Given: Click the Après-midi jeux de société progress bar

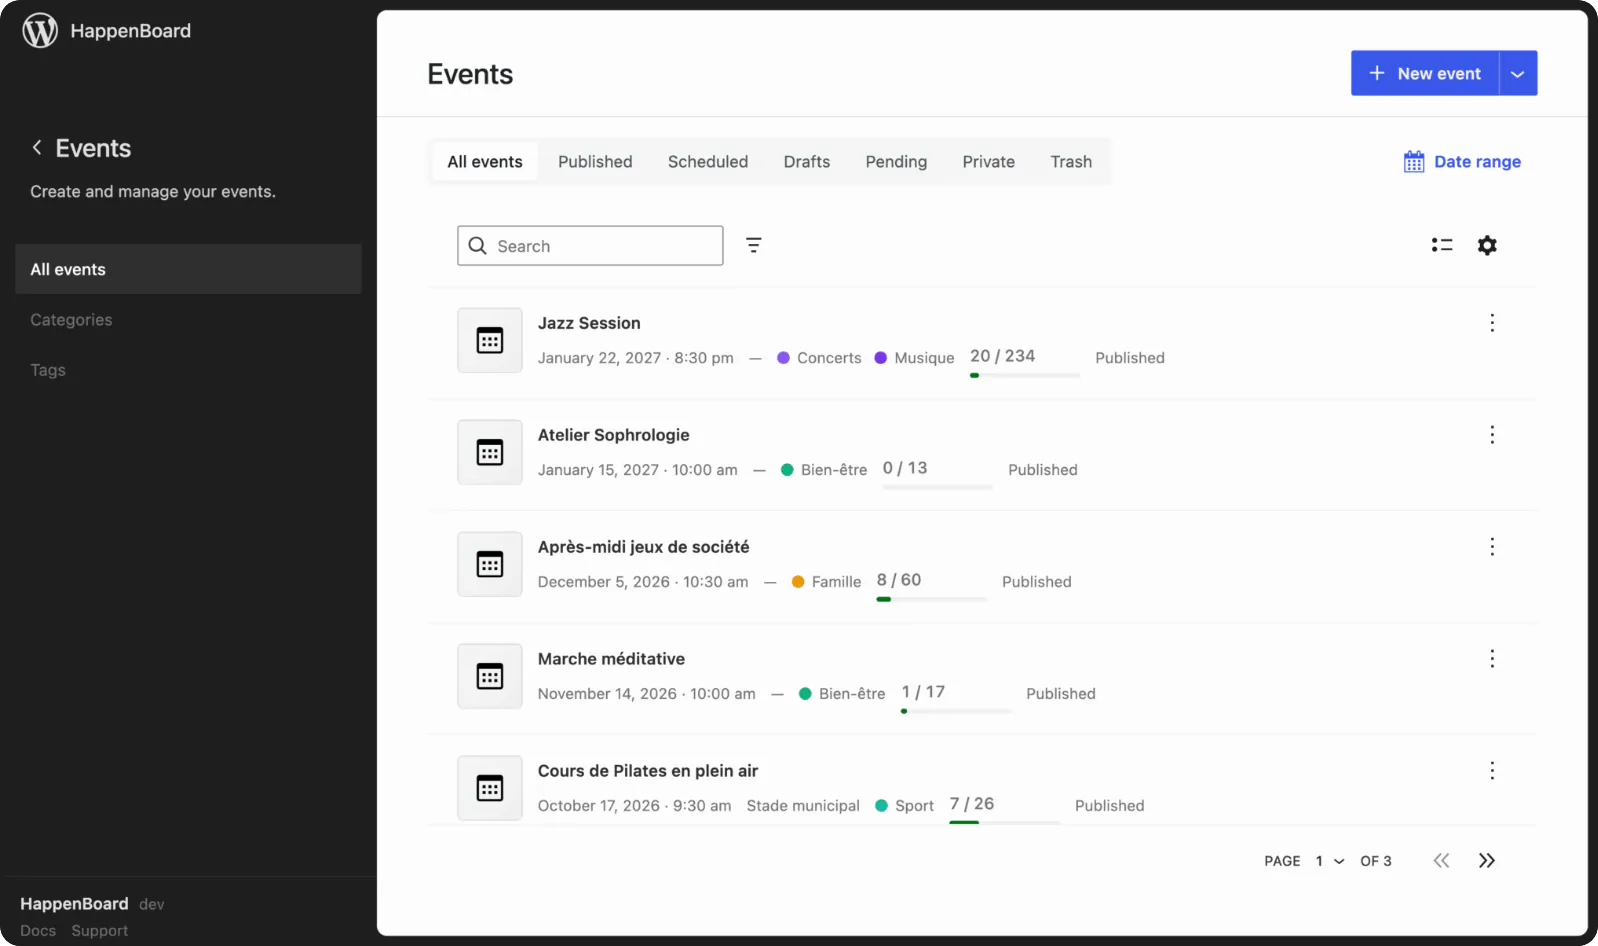Looking at the screenshot, I should point(931,599).
